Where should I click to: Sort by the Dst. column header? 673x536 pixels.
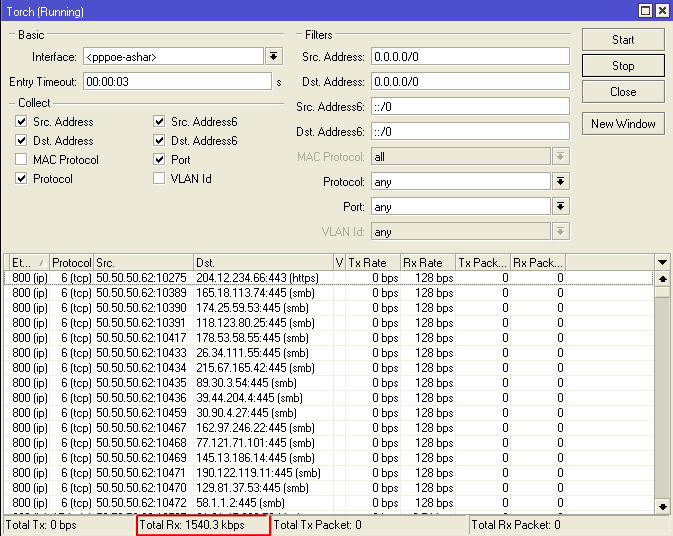tap(263, 262)
